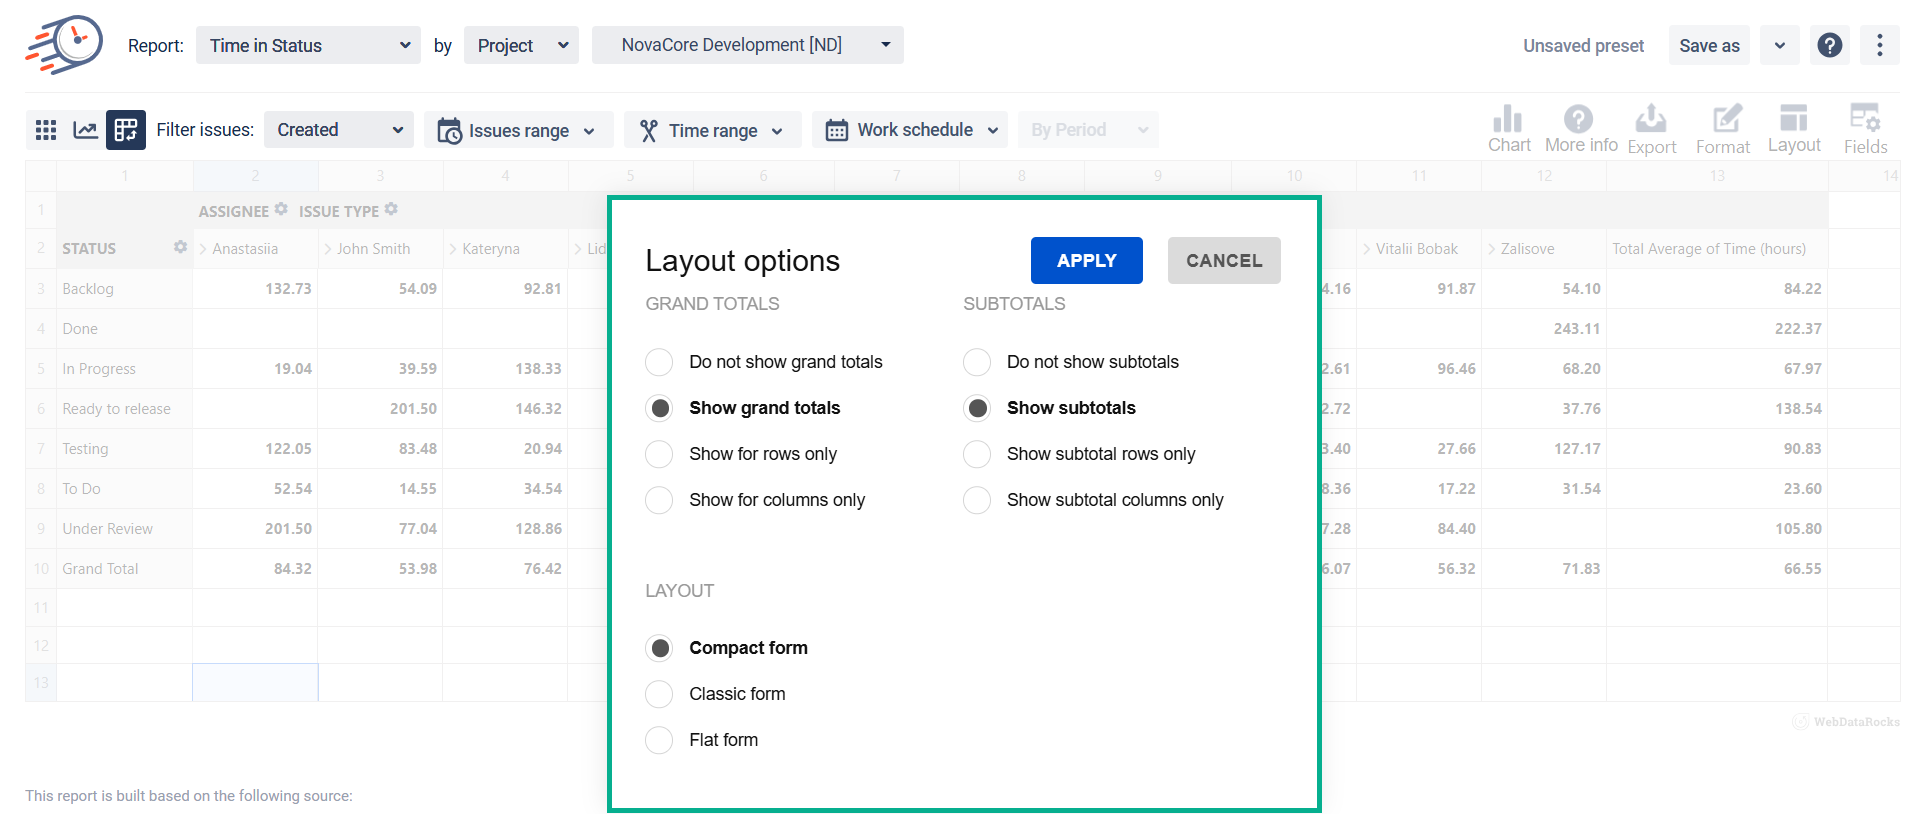Choose the Classic form layout
The width and height of the screenshot is (1917, 814).
point(659,694)
